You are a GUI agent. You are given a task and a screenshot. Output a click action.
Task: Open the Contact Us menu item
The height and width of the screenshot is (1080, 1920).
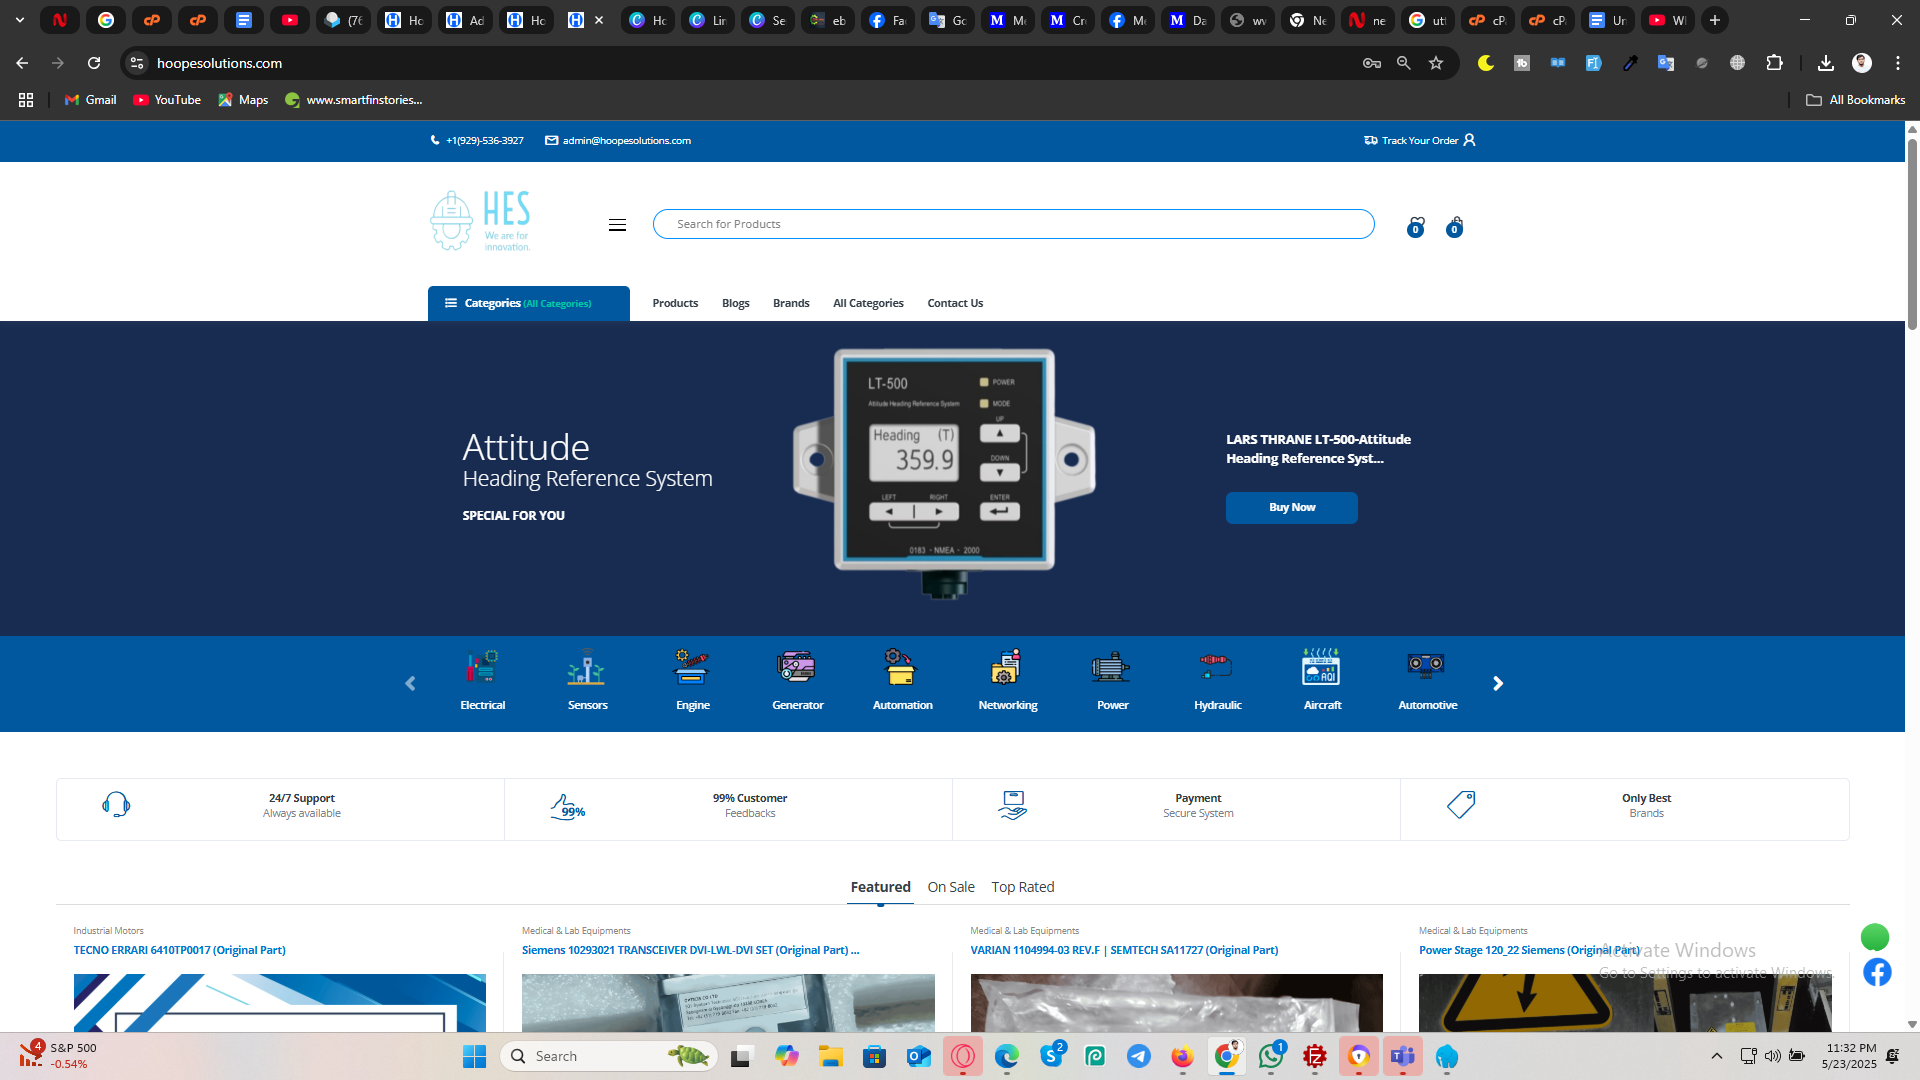coord(955,303)
